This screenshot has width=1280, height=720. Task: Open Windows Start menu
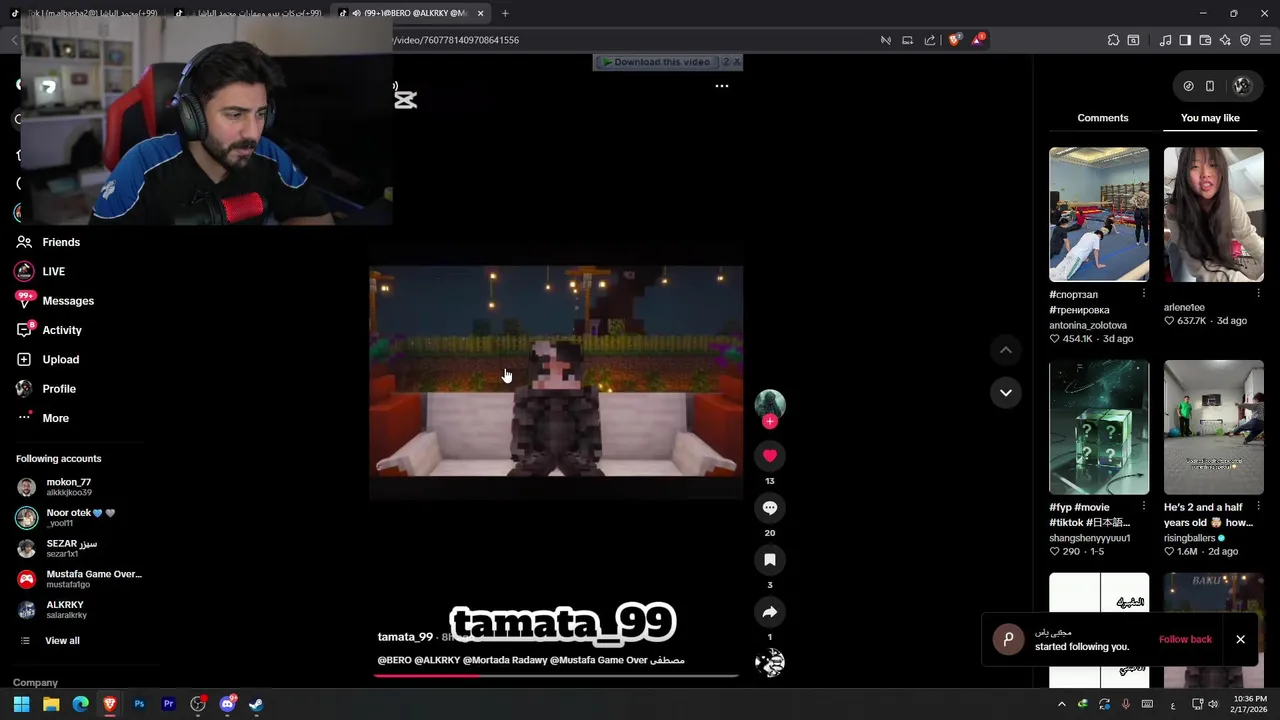pos(21,704)
